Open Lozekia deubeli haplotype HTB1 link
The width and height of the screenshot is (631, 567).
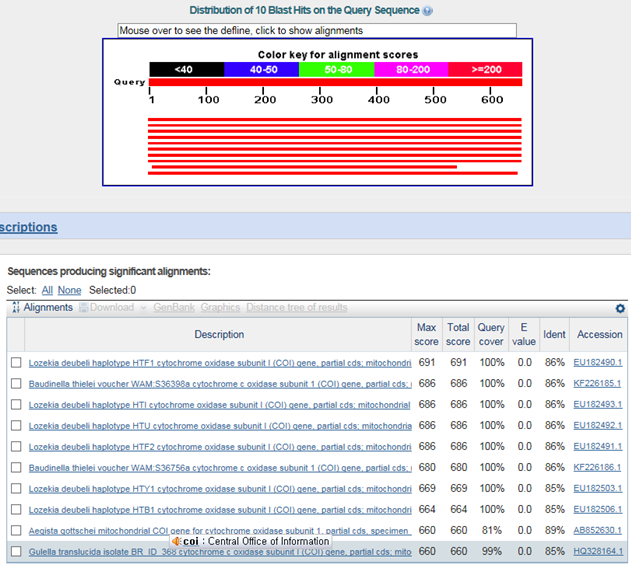coord(220,509)
